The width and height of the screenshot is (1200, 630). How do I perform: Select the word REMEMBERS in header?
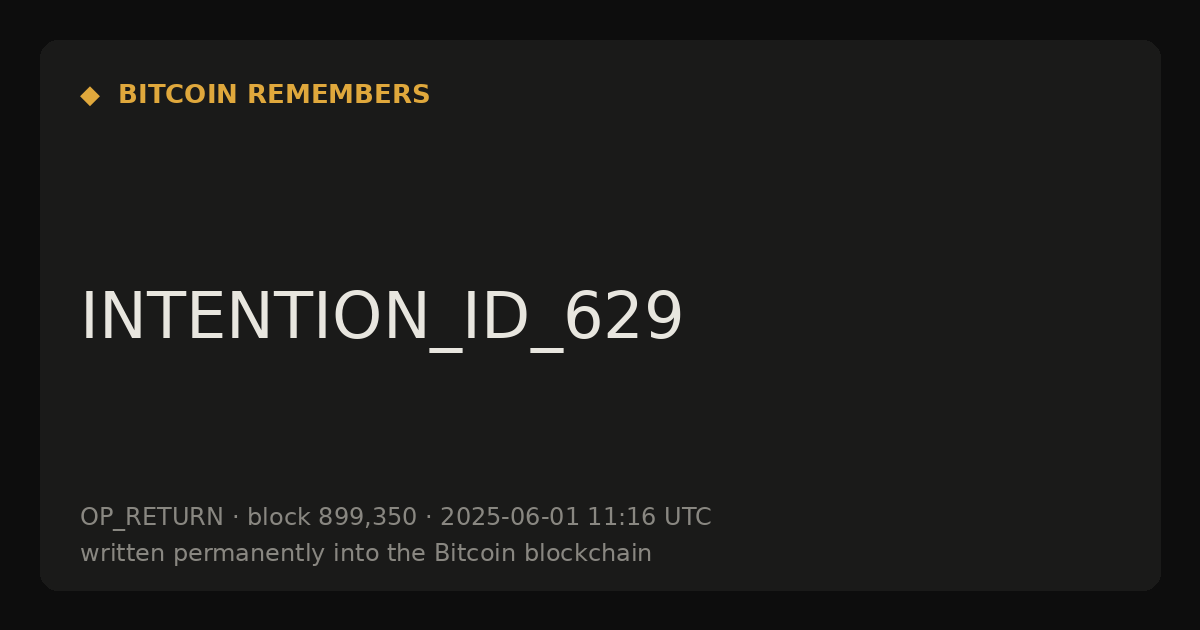pyautogui.click(x=338, y=95)
